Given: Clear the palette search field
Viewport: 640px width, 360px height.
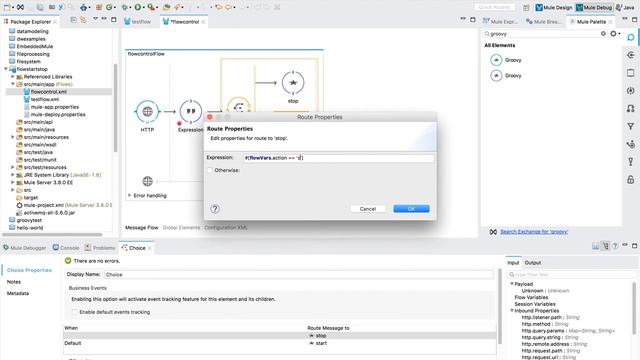Looking at the screenshot, I should point(603,34).
